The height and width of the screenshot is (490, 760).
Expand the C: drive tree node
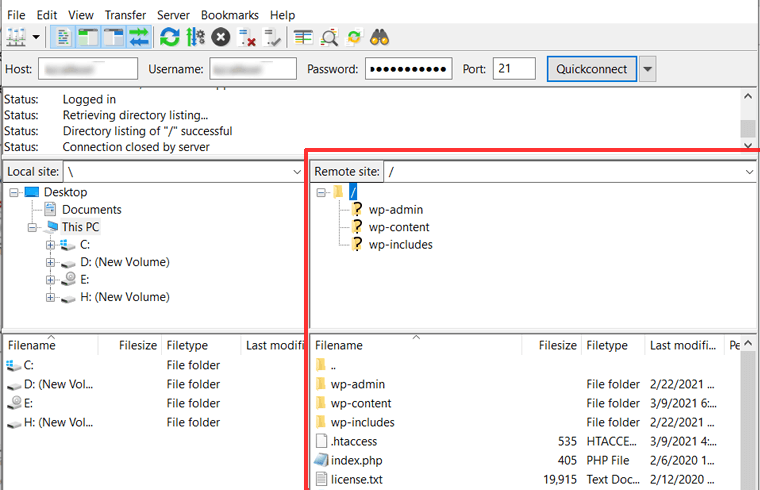tap(50, 245)
